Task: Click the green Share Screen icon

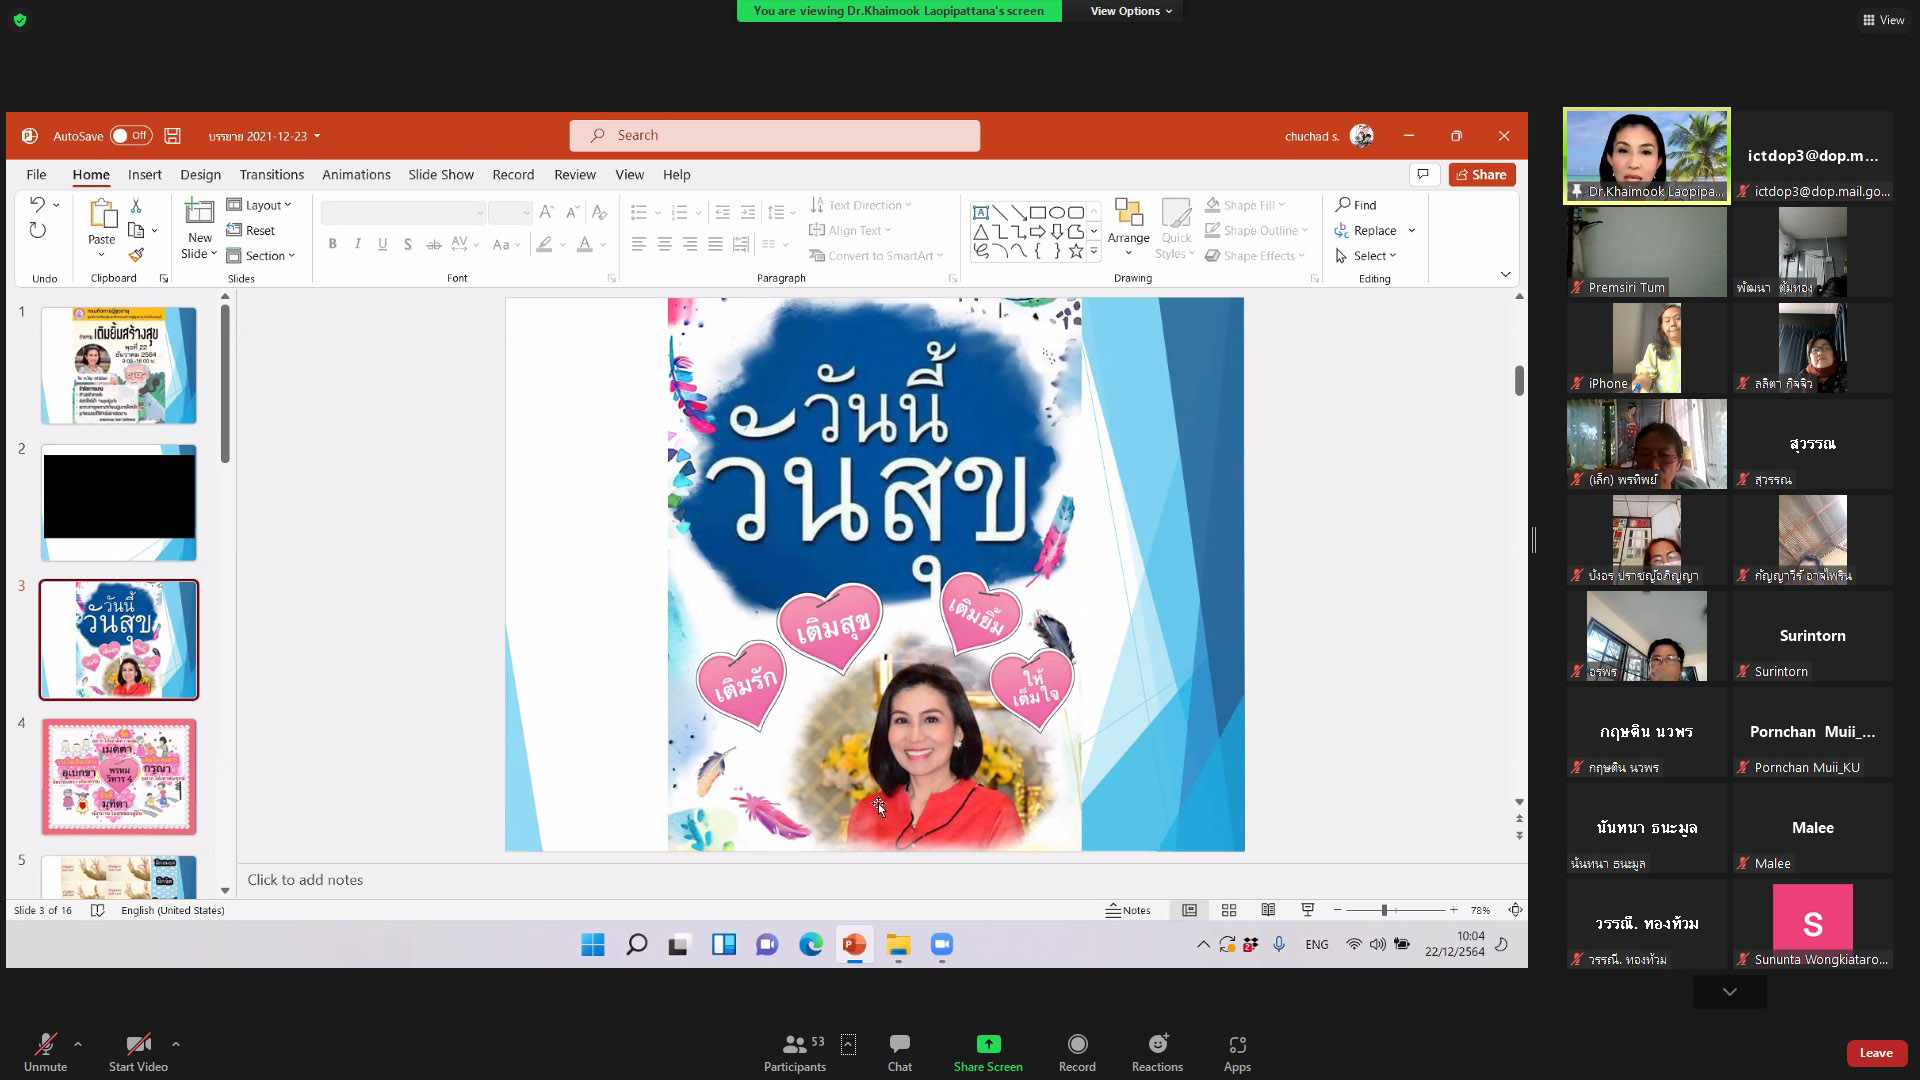Action: (x=987, y=1044)
